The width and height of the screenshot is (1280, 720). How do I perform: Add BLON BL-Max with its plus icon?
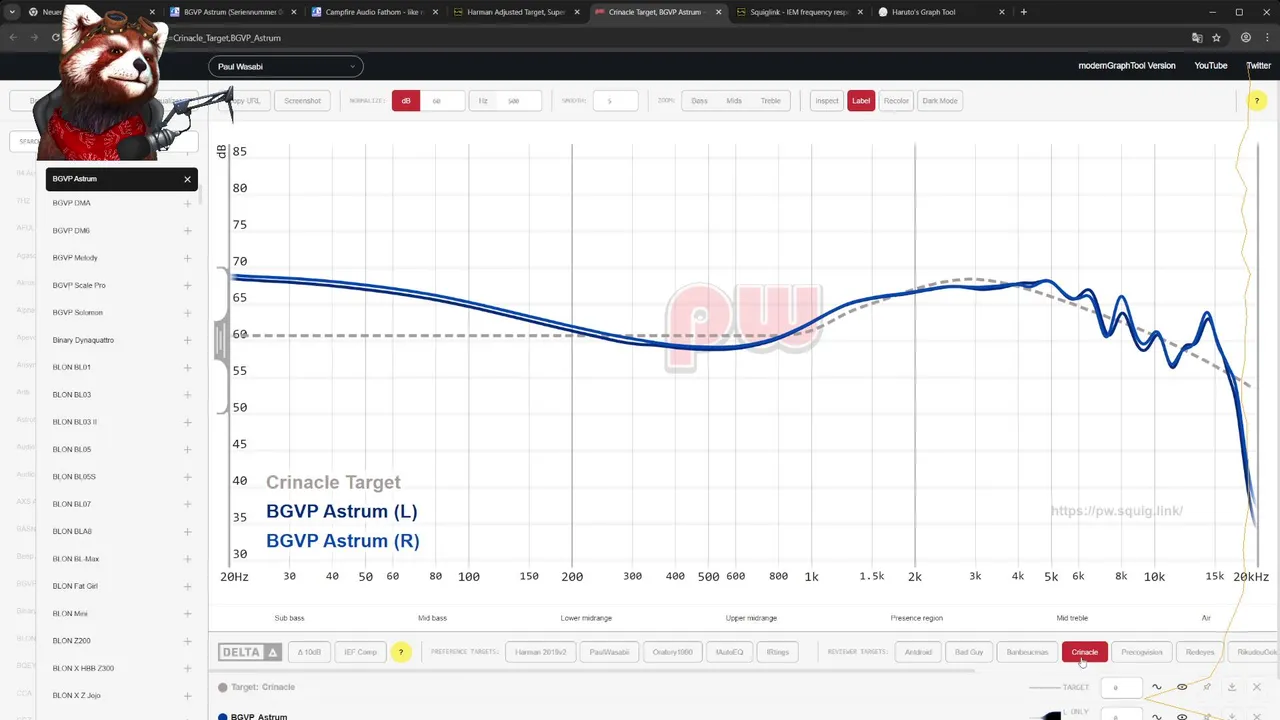click(x=187, y=559)
